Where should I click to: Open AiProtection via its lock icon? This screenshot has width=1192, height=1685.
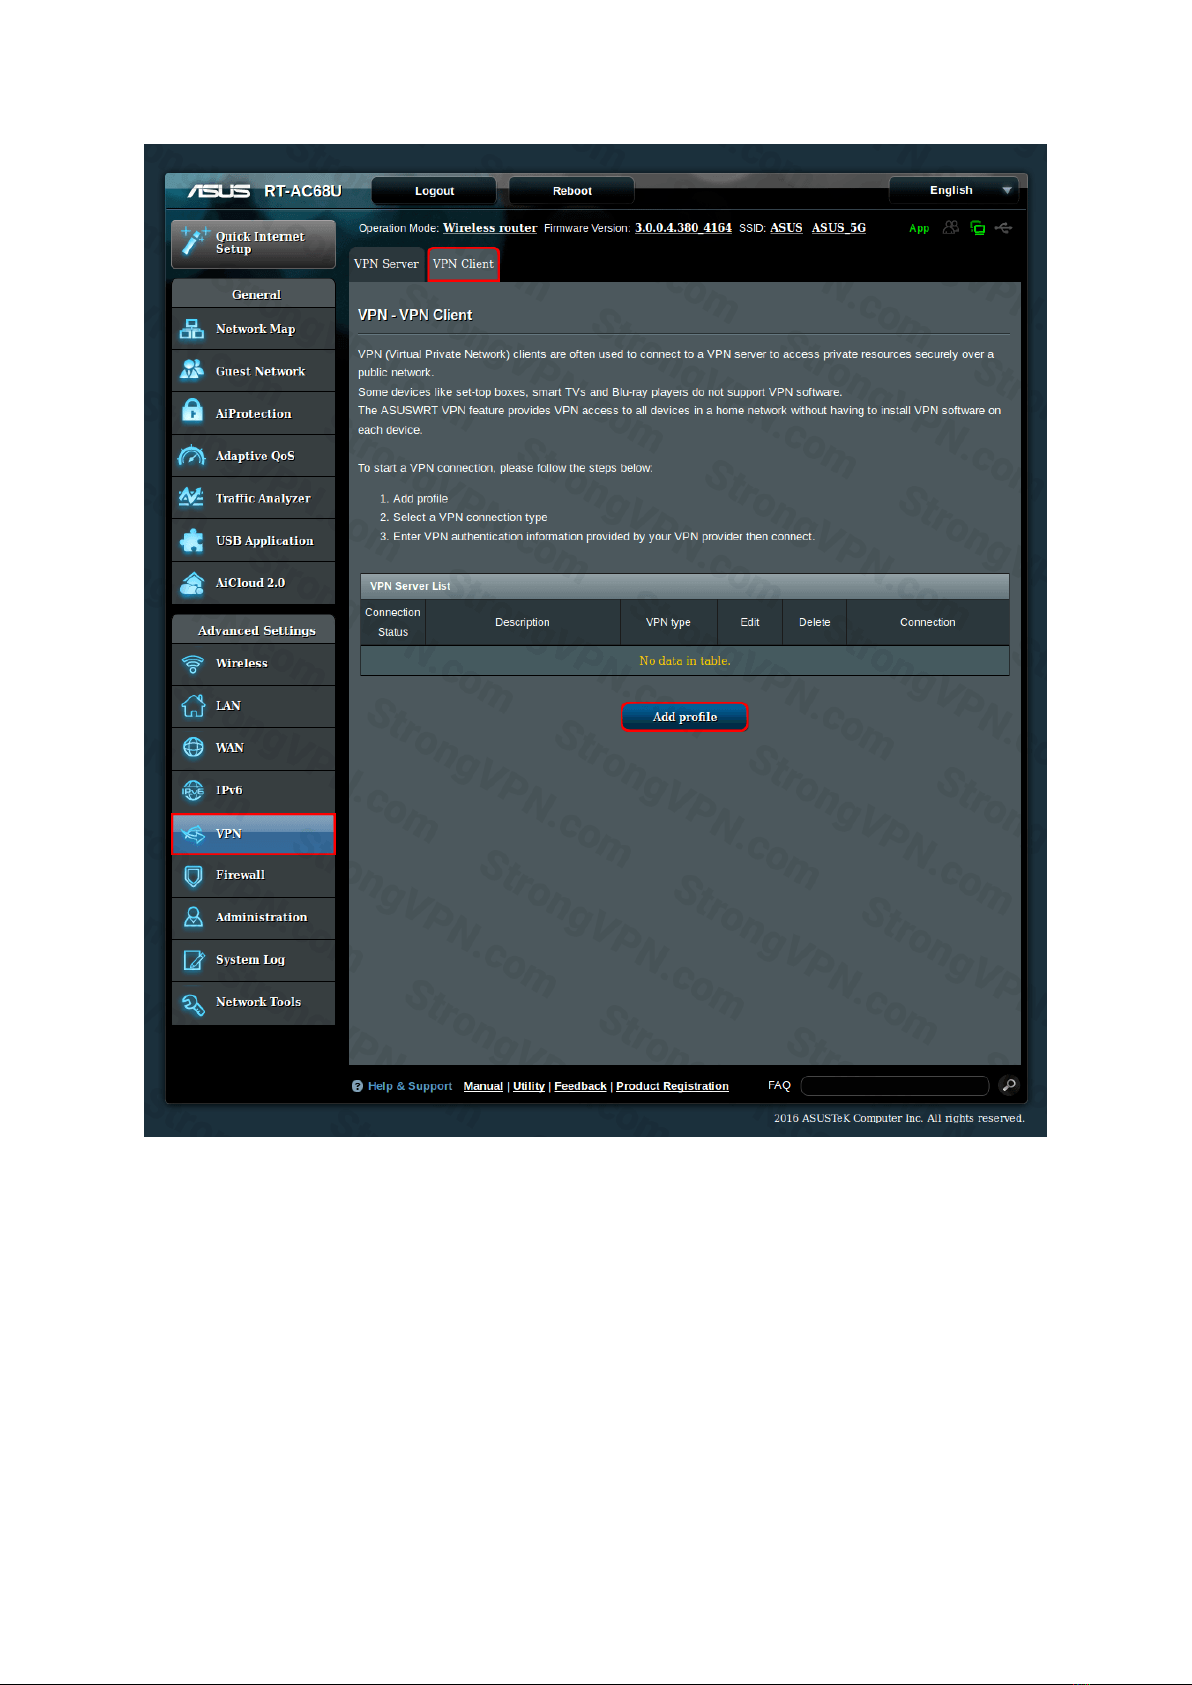[192, 412]
